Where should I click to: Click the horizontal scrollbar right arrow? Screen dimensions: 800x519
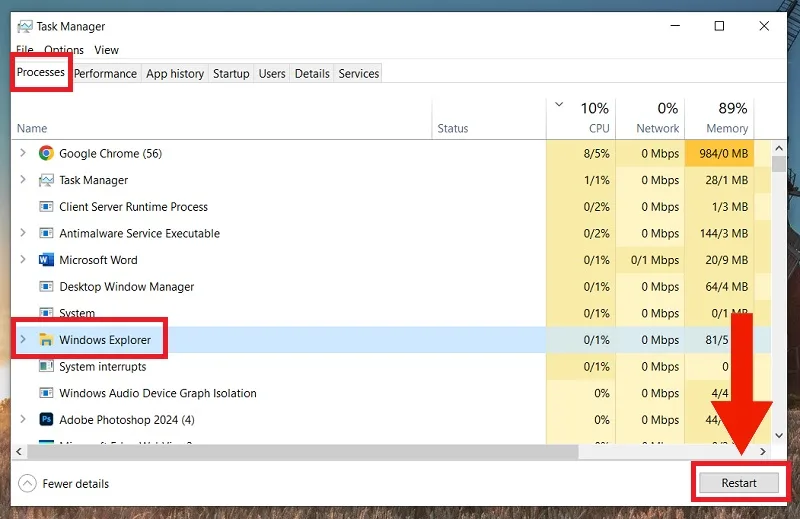(x=763, y=452)
